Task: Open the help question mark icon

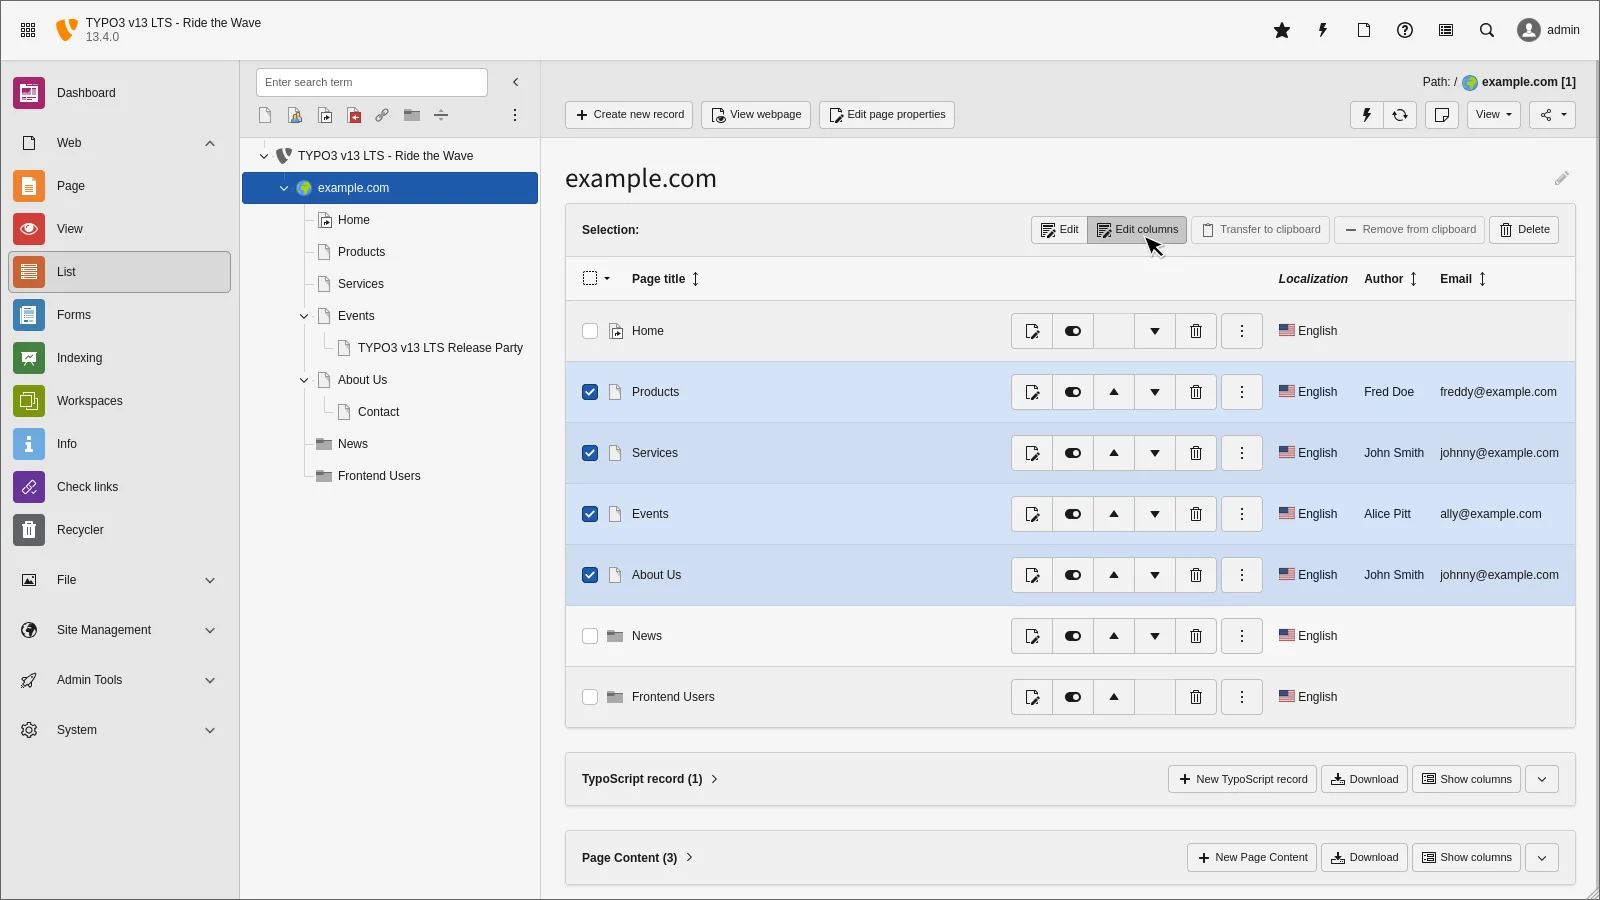Action: 1404,30
